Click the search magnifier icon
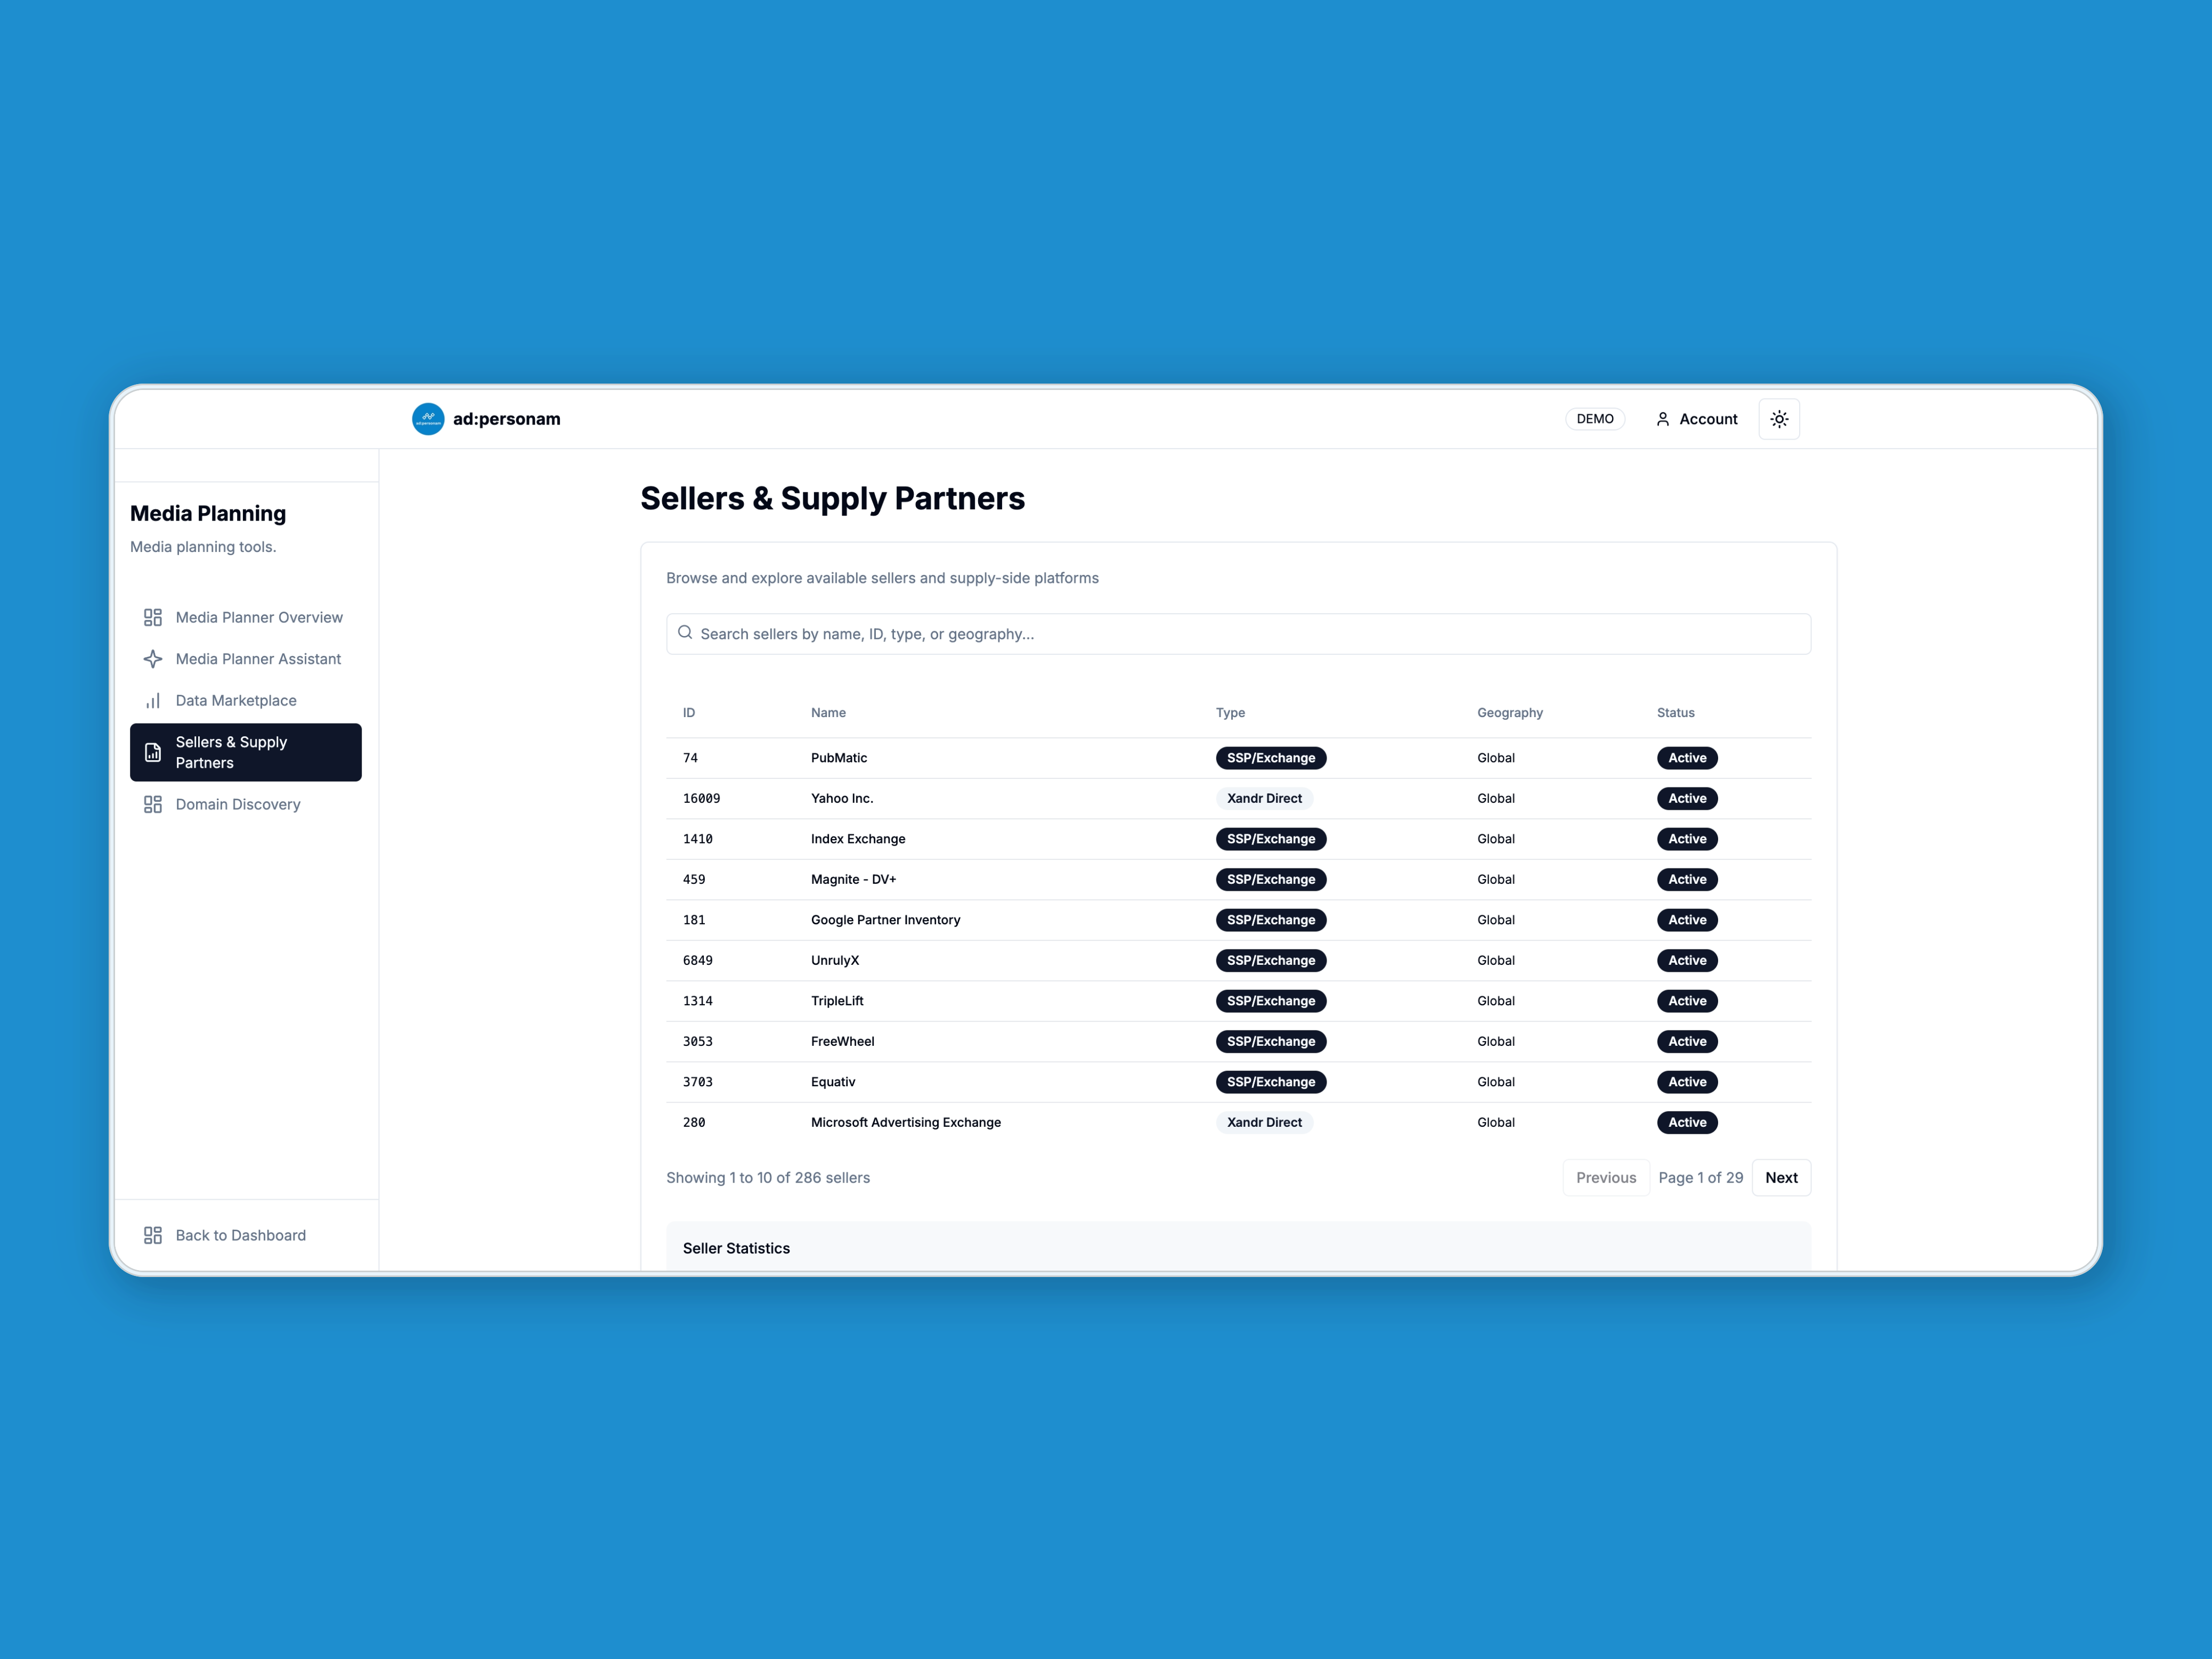This screenshot has width=2212, height=1659. (685, 633)
